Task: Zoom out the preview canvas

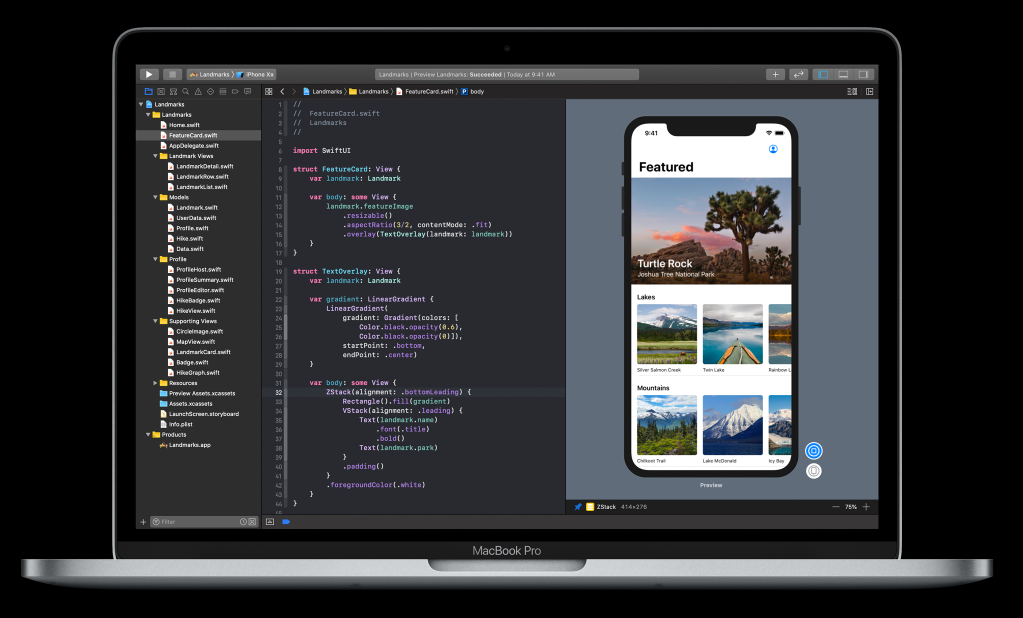Action: [x=836, y=506]
